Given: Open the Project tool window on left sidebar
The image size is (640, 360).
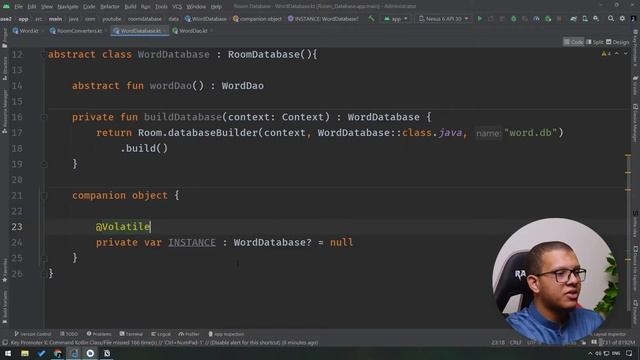Looking at the screenshot, I should click(4, 39).
